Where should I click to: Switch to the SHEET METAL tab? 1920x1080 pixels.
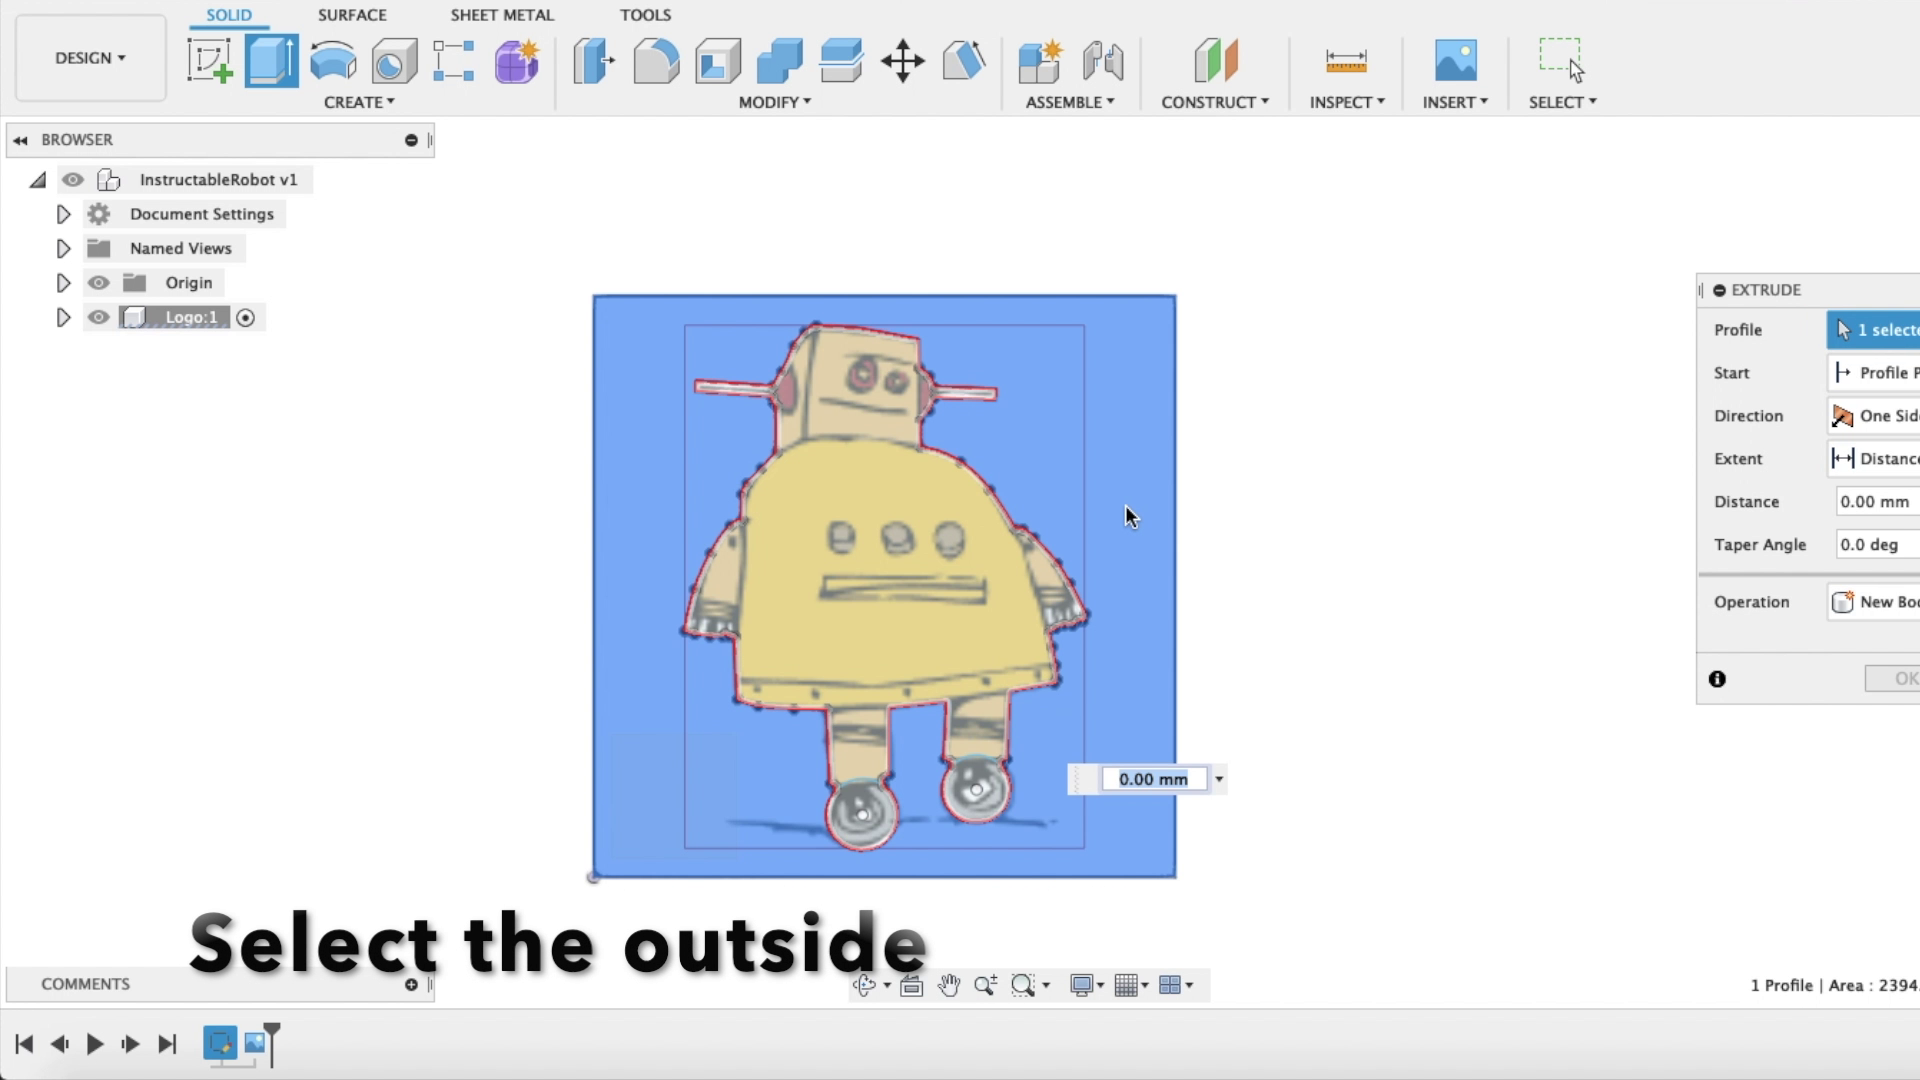tap(501, 15)
